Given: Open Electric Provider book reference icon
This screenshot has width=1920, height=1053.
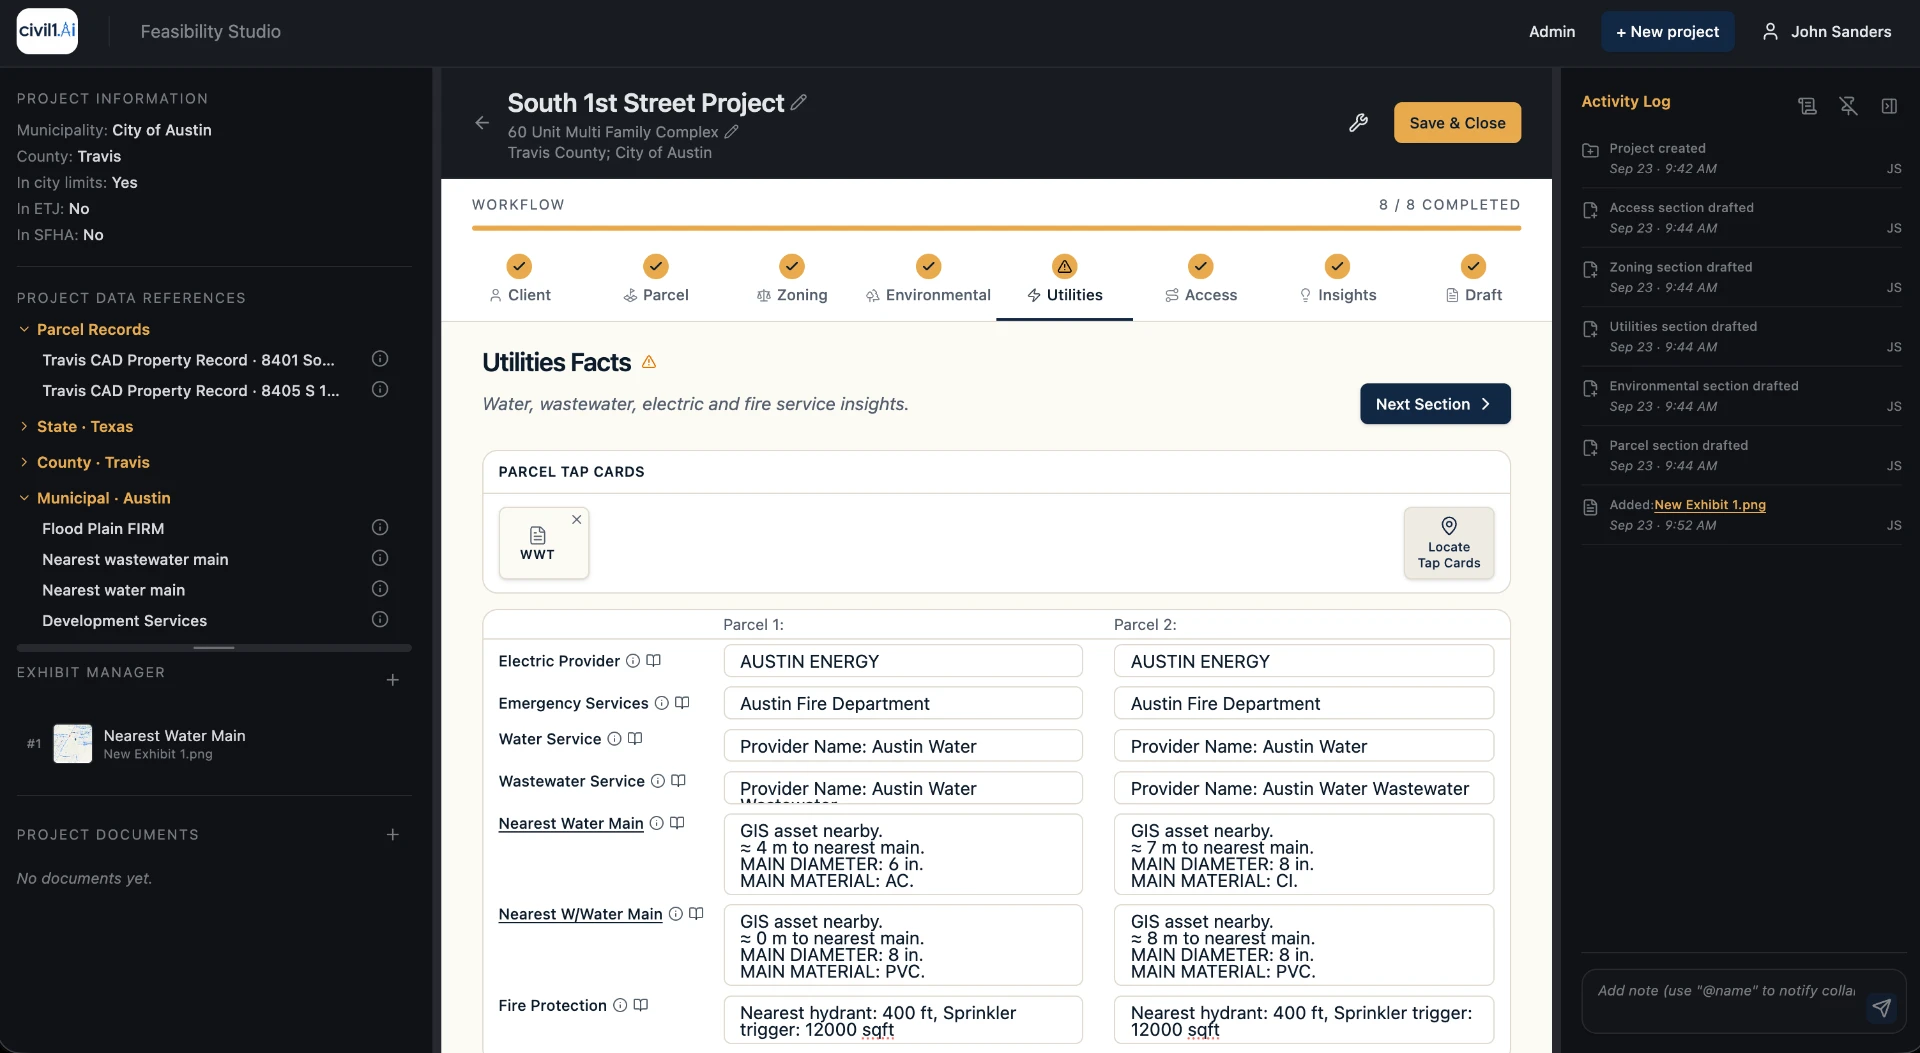Looking at the screenshot, I should [654, 661].
